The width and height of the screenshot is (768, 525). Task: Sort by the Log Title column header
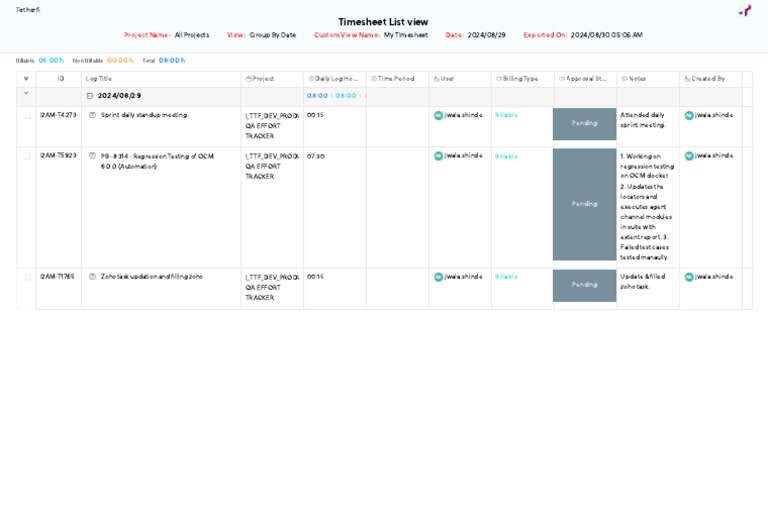(98, 79)
